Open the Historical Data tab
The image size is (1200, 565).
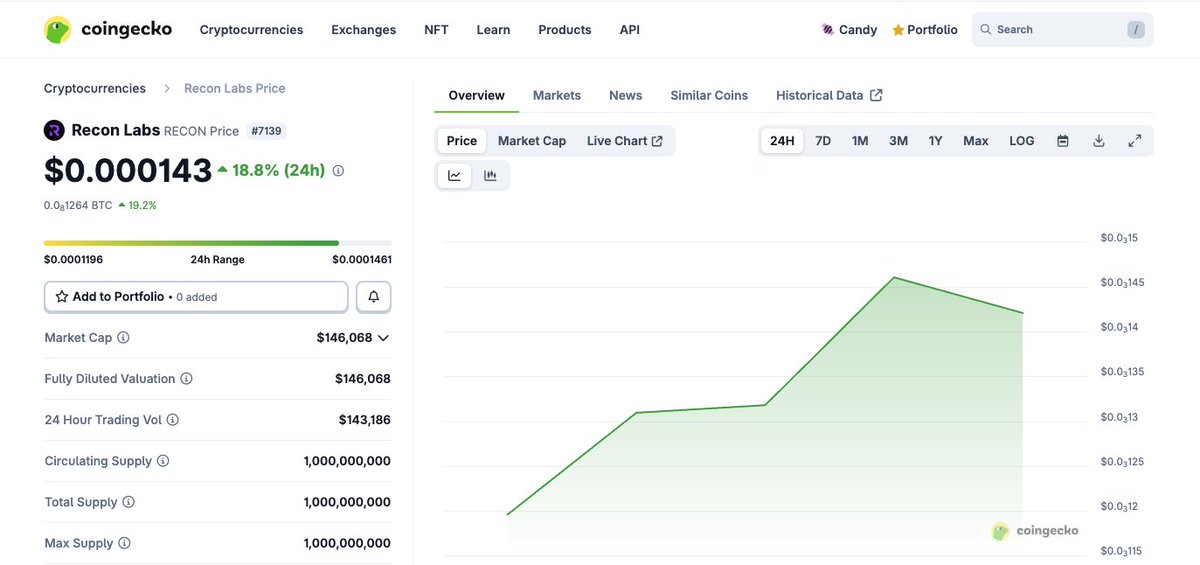829,95
